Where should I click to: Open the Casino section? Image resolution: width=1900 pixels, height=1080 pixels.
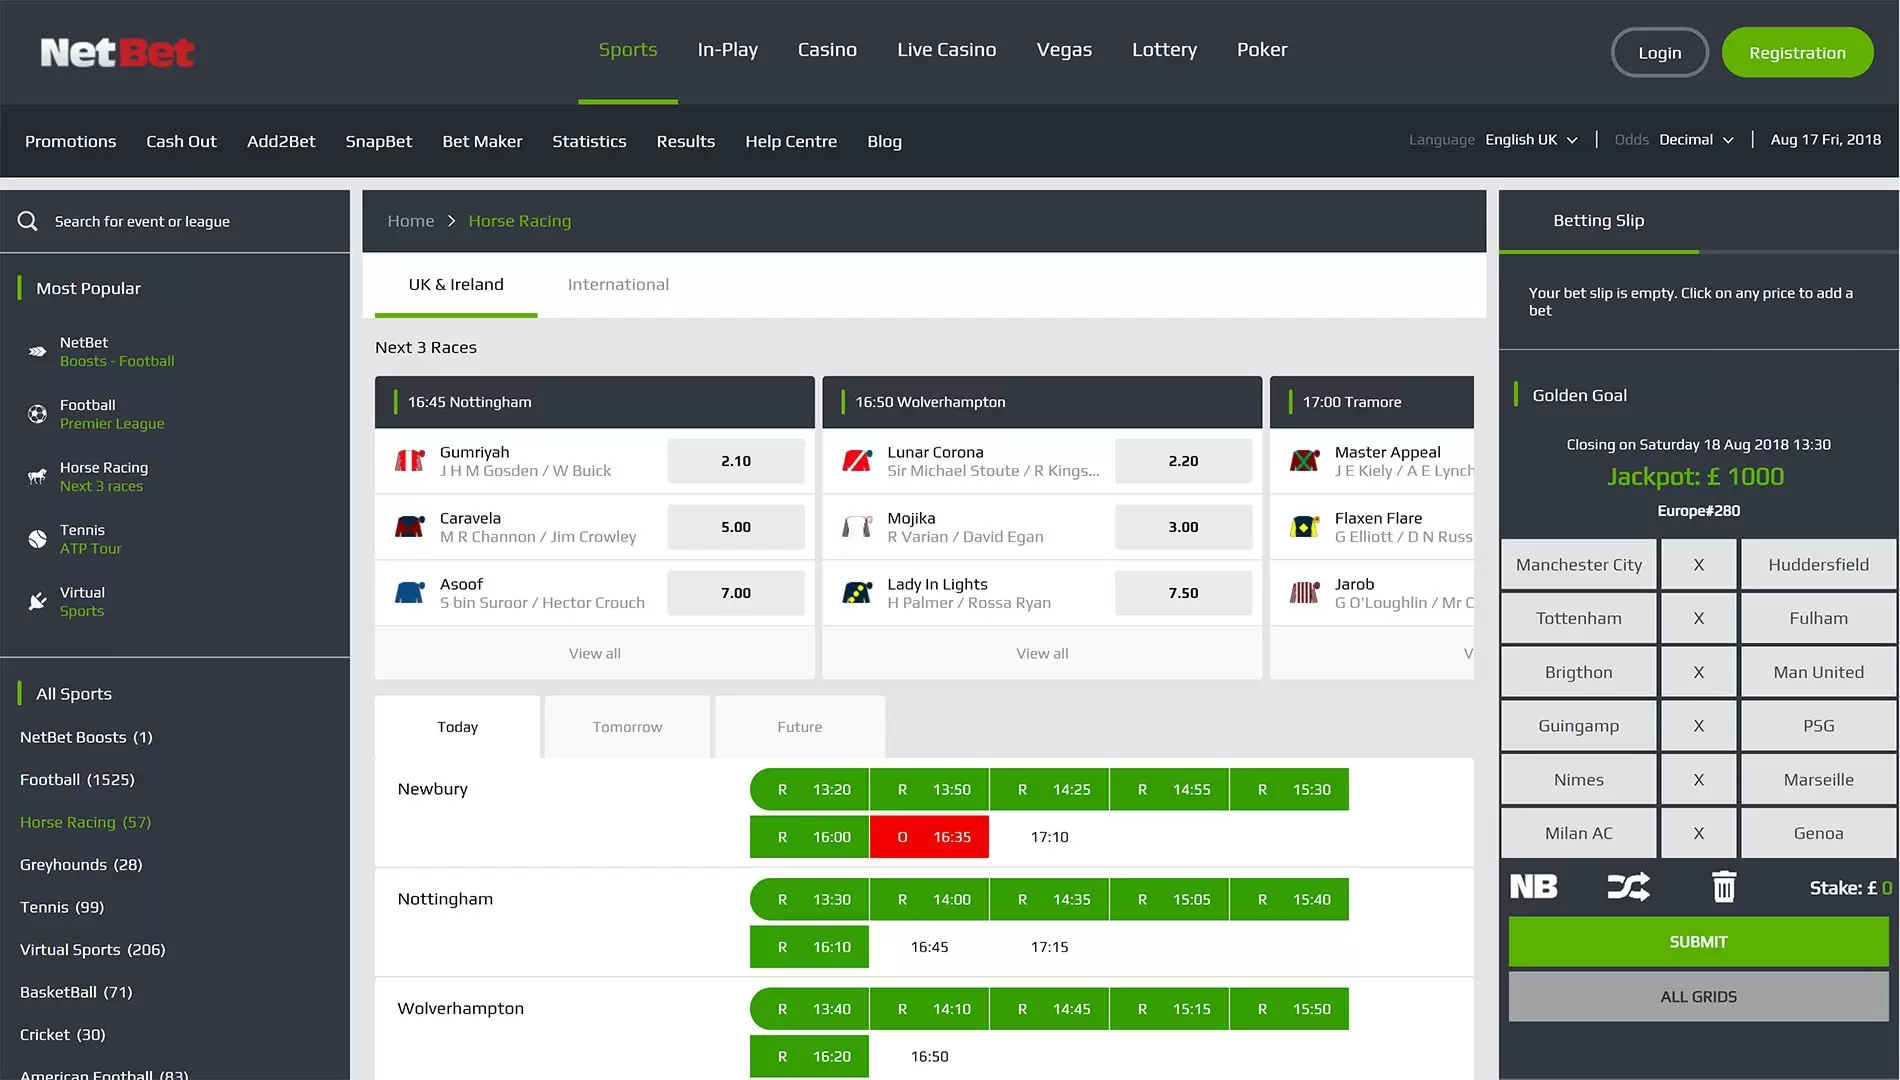(827, 50)
